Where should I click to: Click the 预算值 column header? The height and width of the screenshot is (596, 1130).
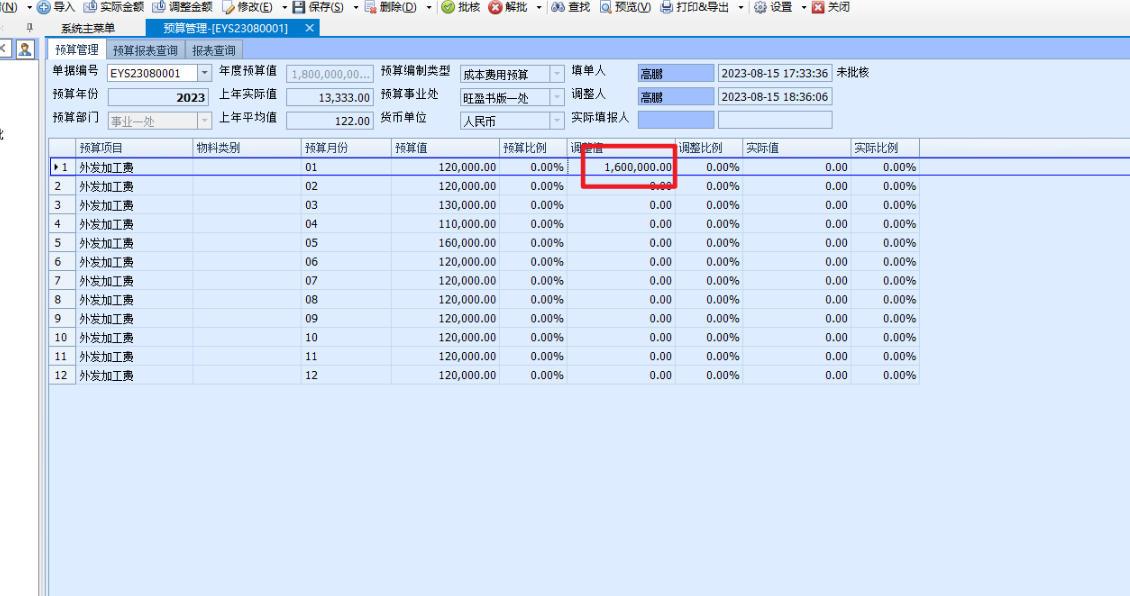point(445,148)
